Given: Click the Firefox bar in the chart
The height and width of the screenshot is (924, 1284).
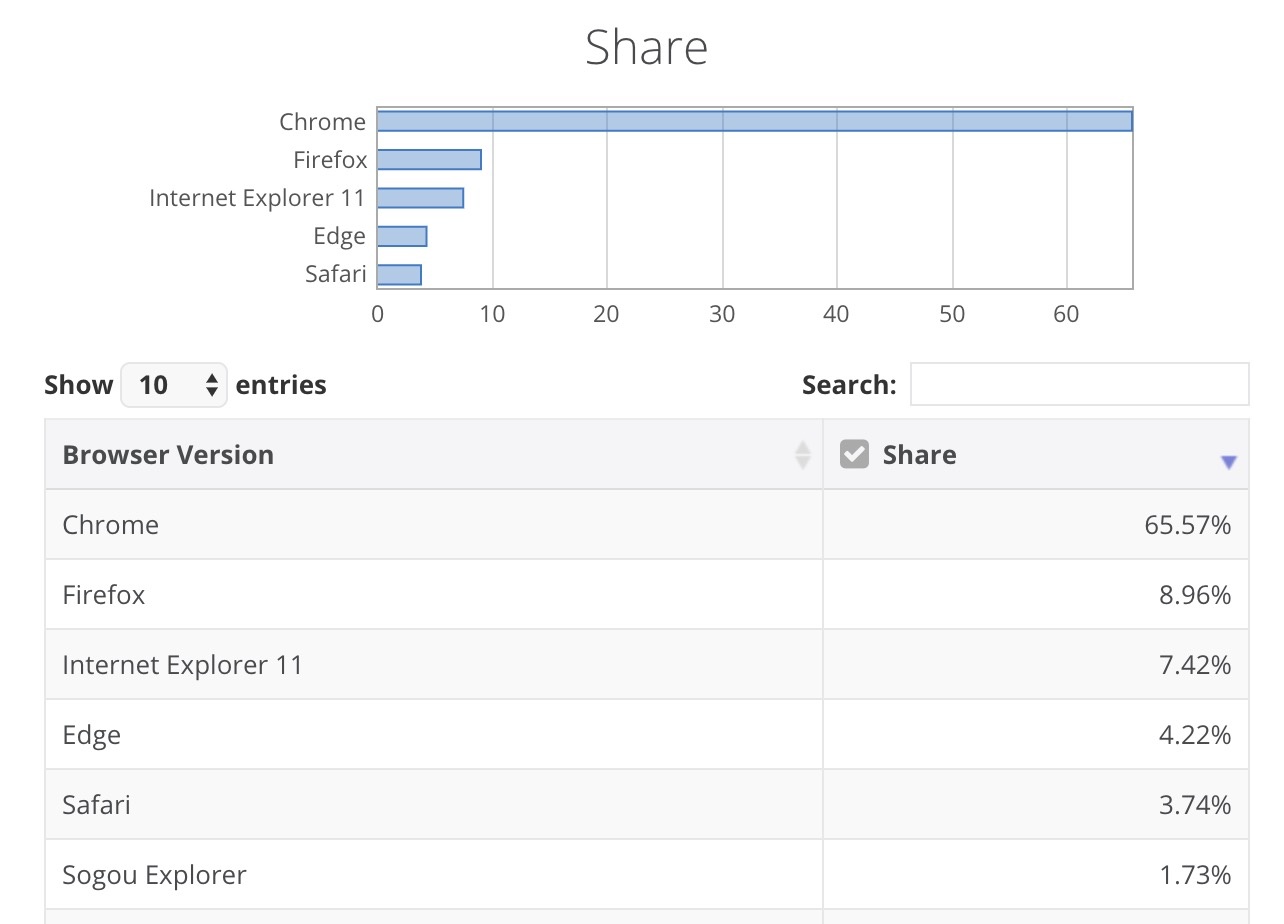Looking at the screenshot, I should point(429,160).
